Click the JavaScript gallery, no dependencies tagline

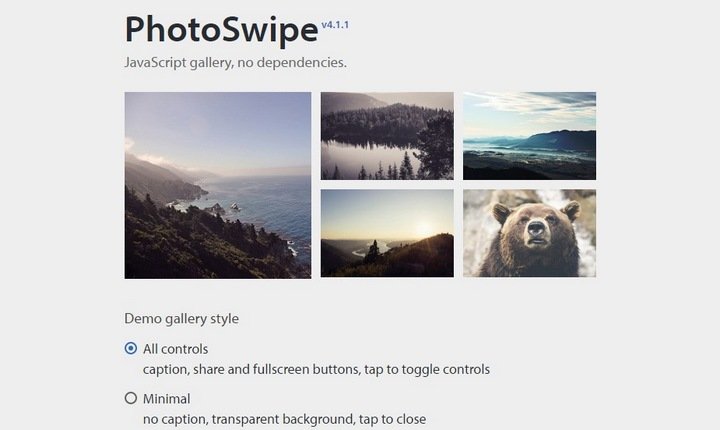[x=236, y=62]
